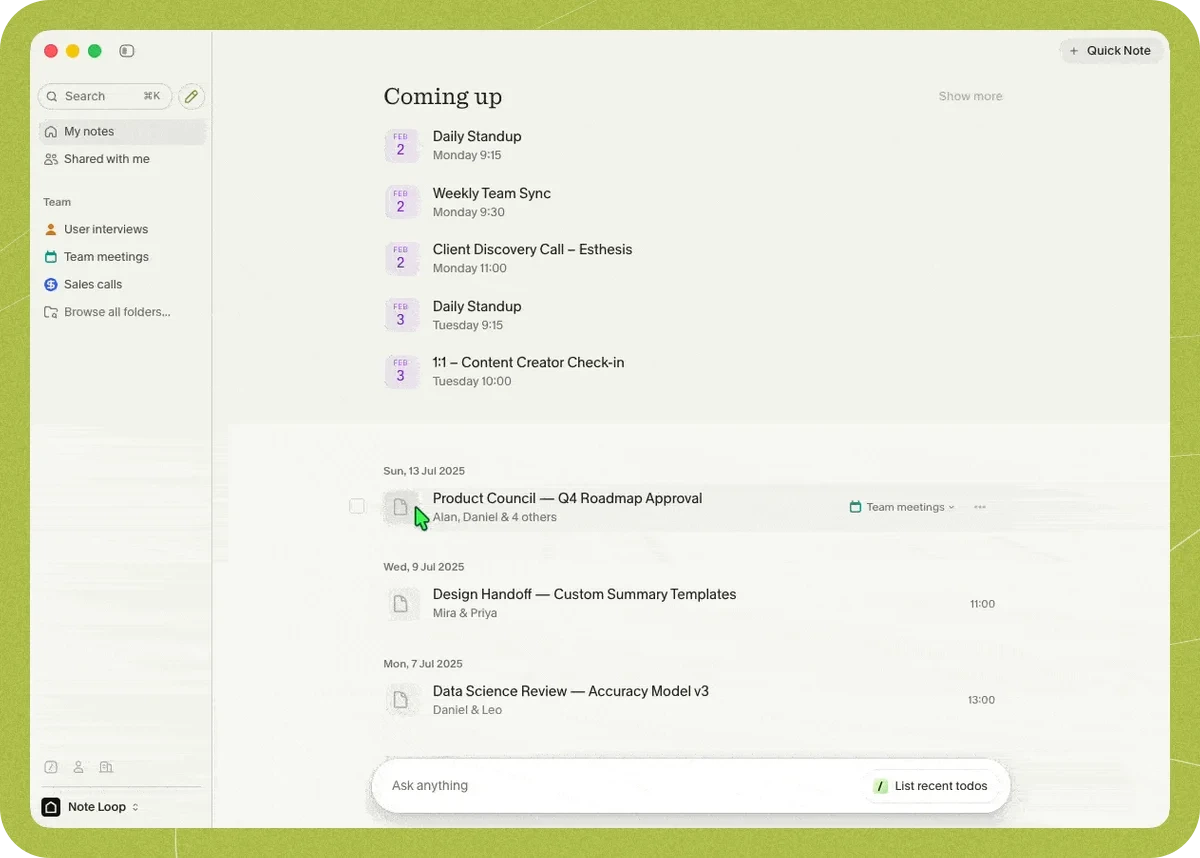The image size is (1200, 858).
Task: Open more options ellipsis on Product Council row
Action: (x=980, y=507)
